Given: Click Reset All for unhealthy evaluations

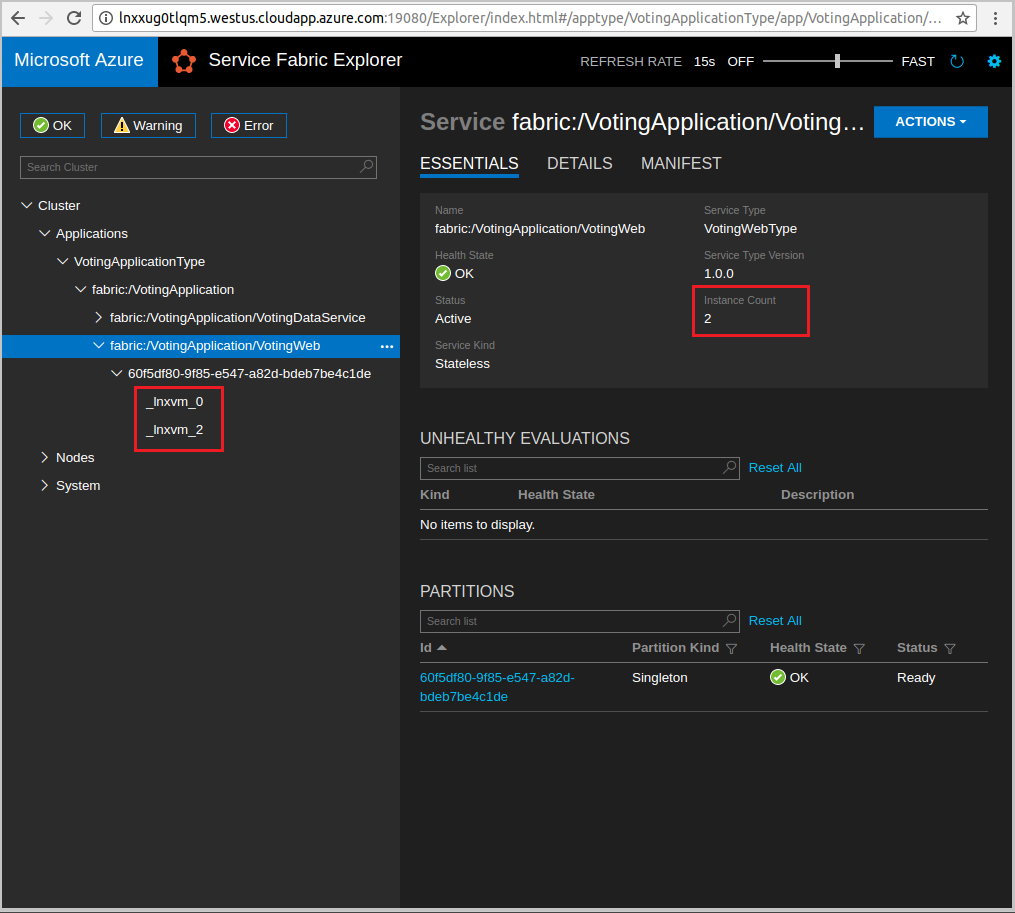Looking at the screenshot, I should point(775,468).
